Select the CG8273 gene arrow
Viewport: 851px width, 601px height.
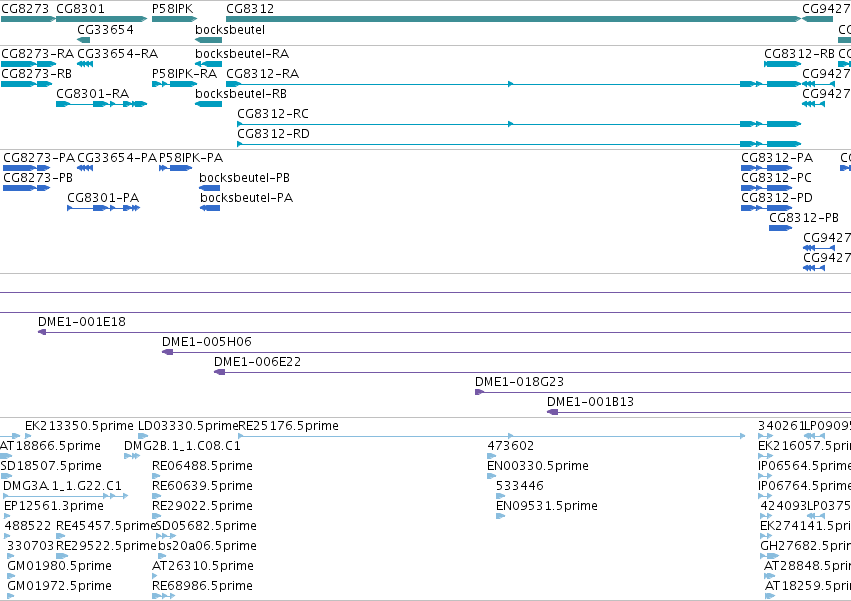28,19
